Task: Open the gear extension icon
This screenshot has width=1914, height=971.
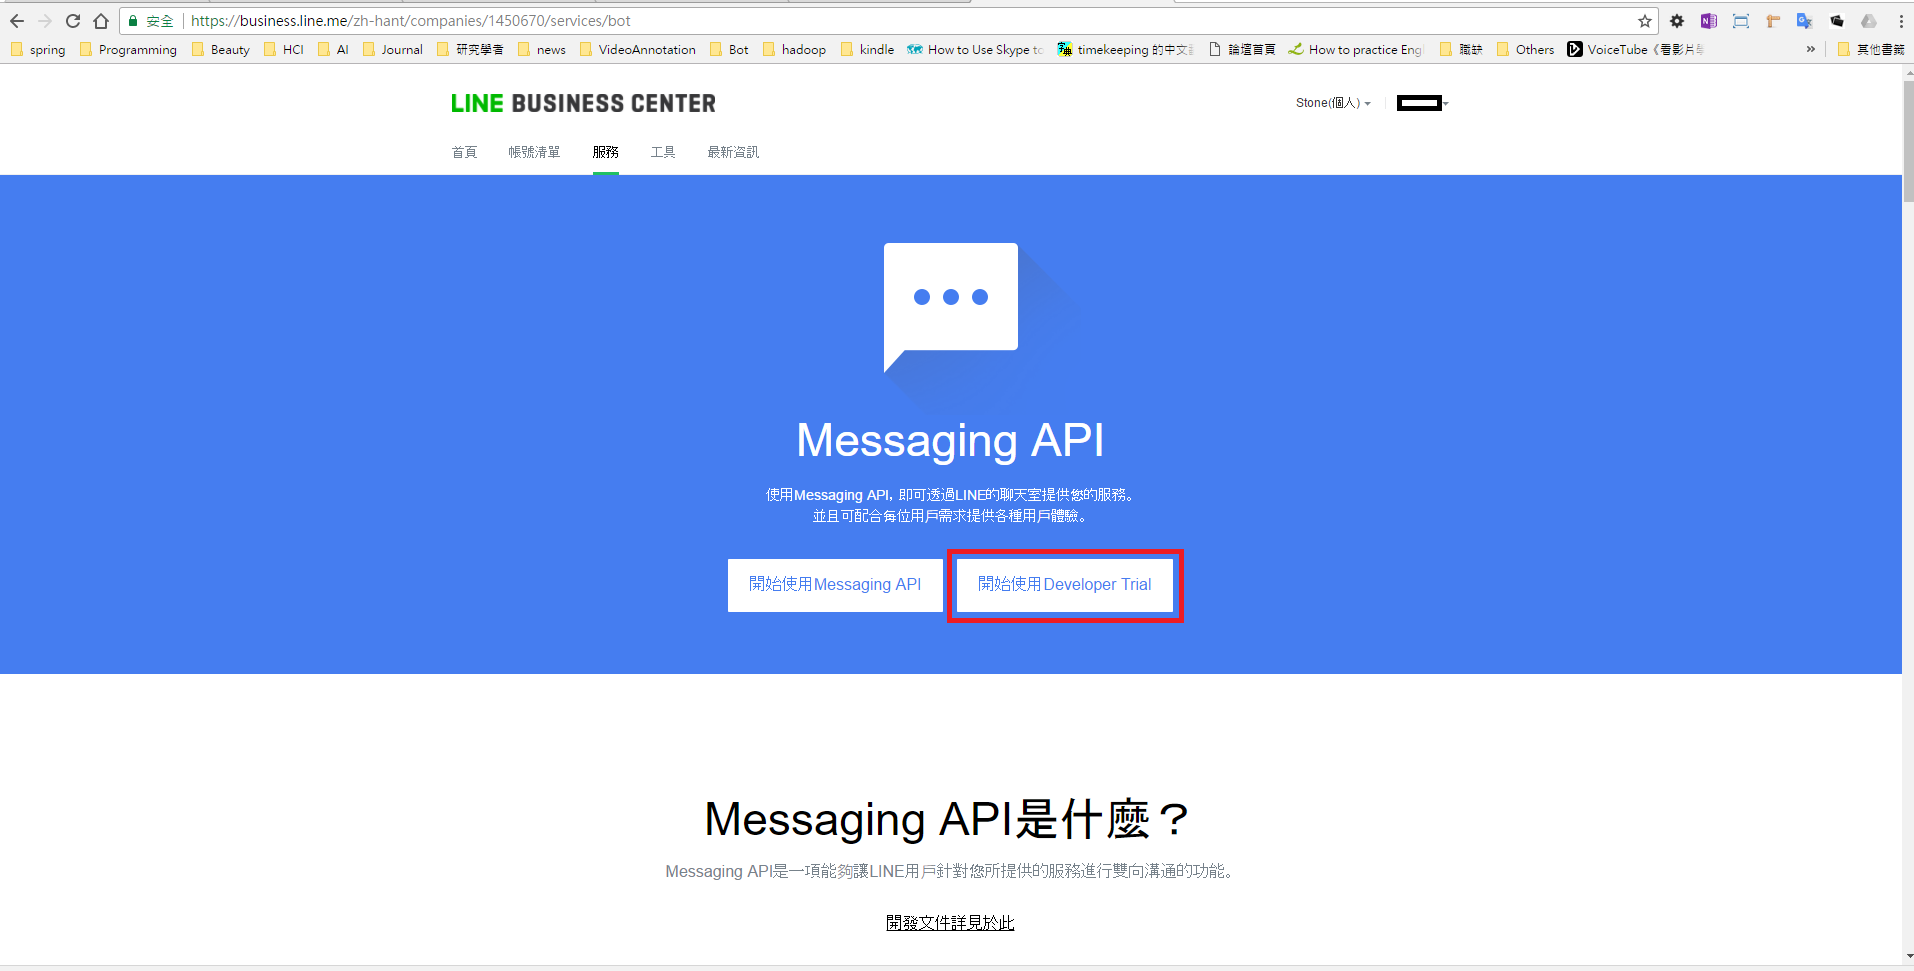Action: [1677, 21]
